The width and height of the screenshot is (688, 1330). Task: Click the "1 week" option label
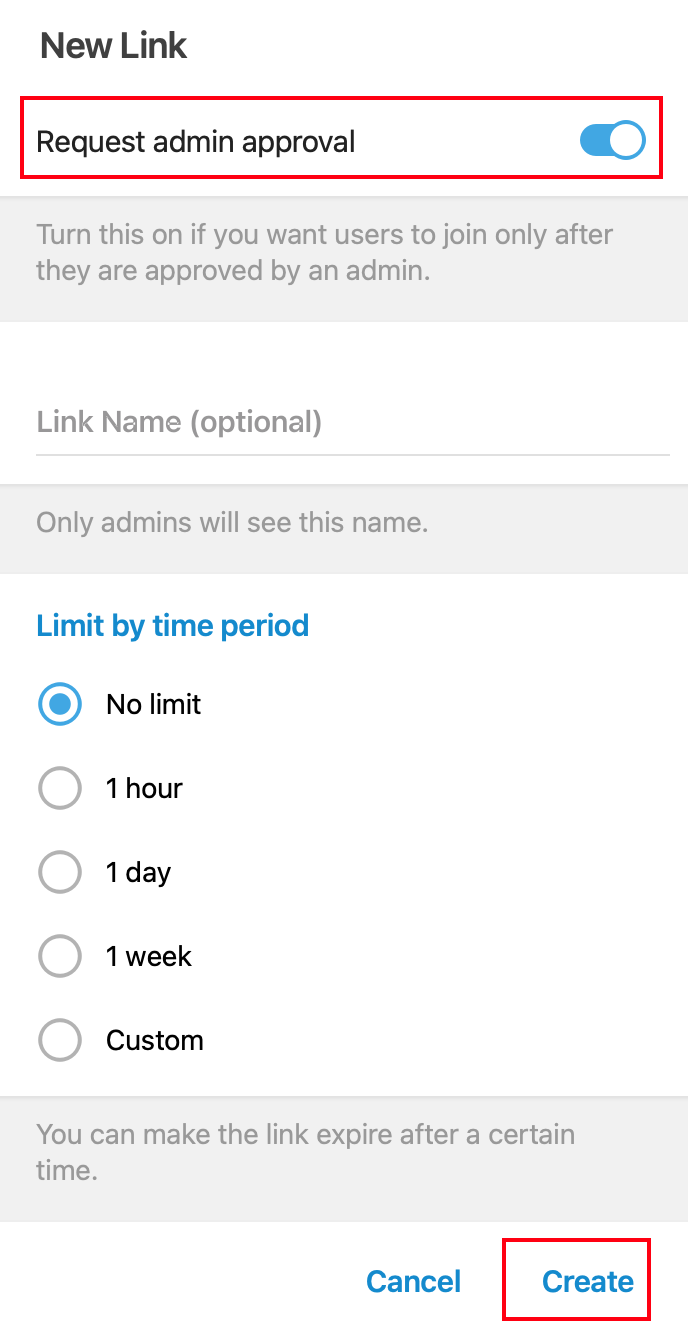(148, 957)
